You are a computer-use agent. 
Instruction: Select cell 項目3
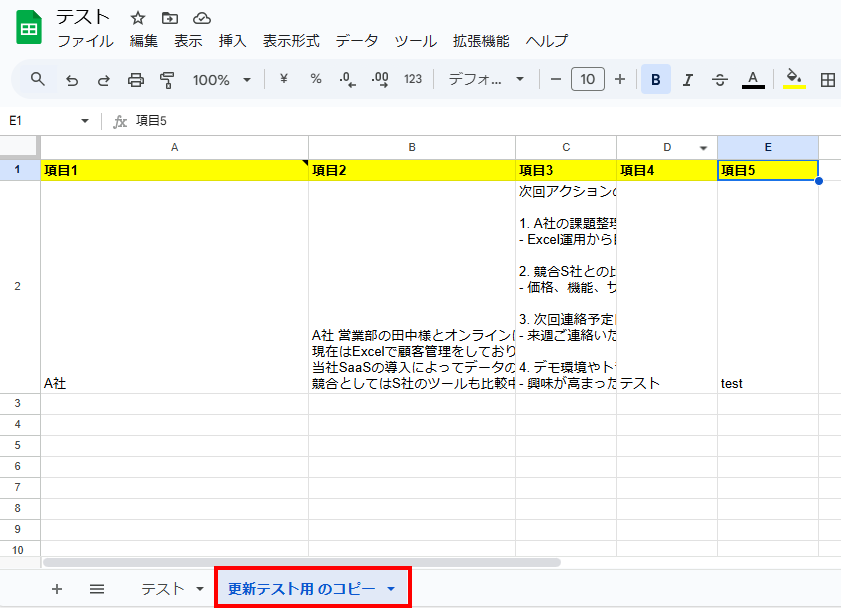click(566, 170)
